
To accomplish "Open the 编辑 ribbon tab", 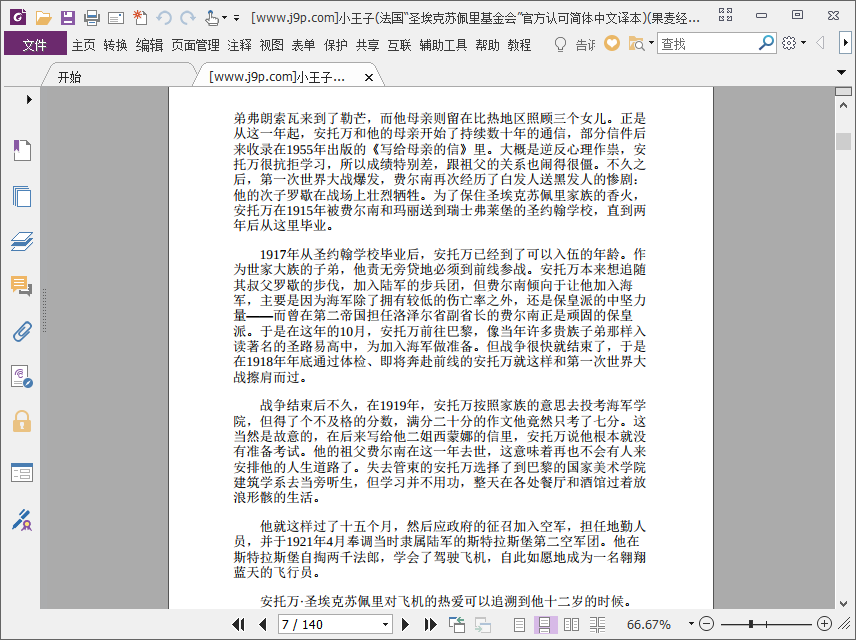I will [149, 45].
